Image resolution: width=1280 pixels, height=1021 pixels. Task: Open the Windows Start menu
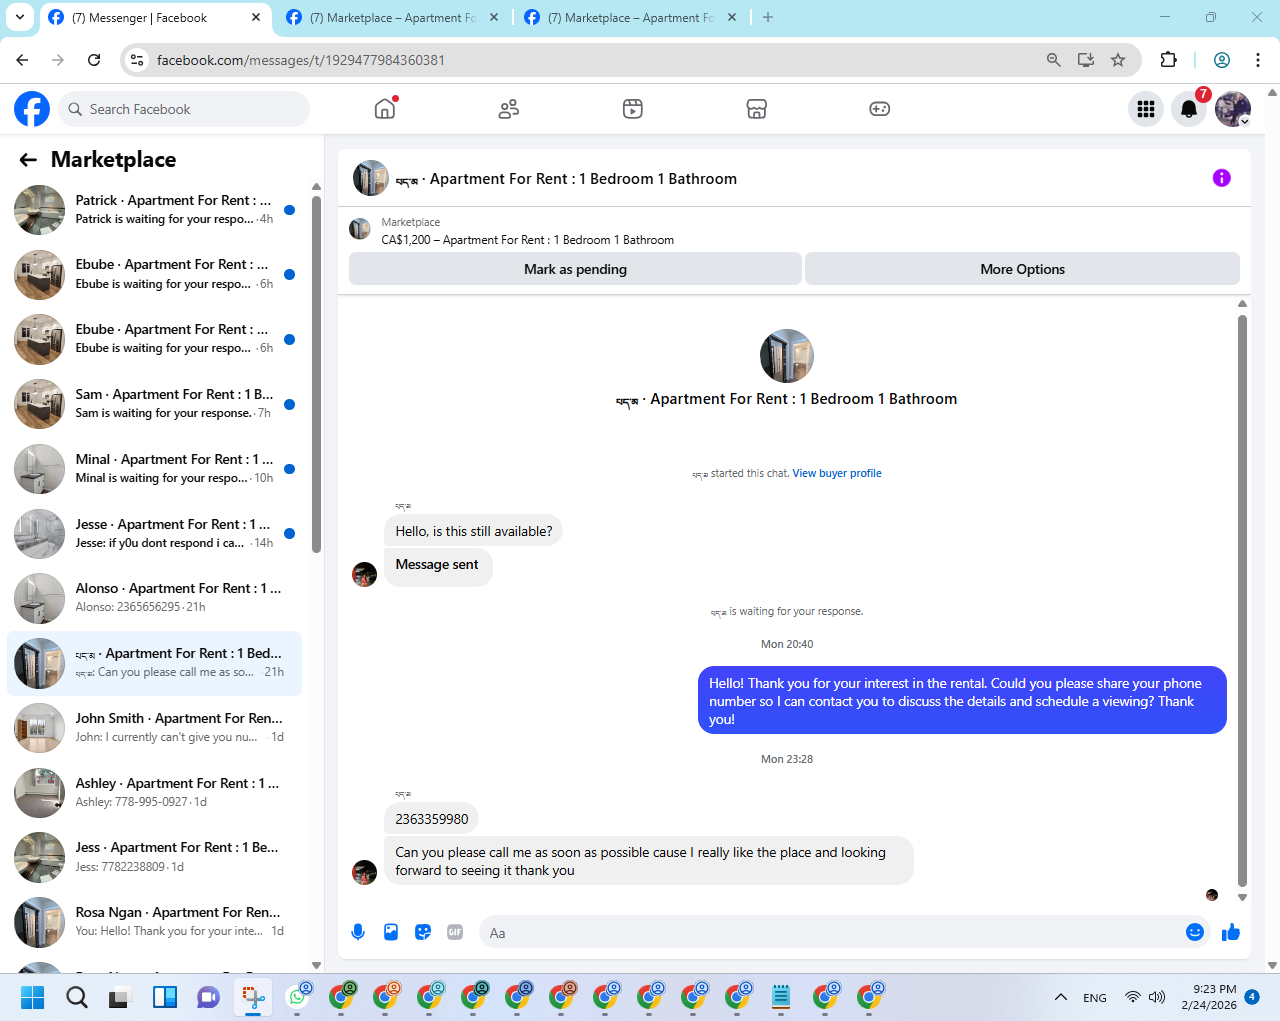33,997
